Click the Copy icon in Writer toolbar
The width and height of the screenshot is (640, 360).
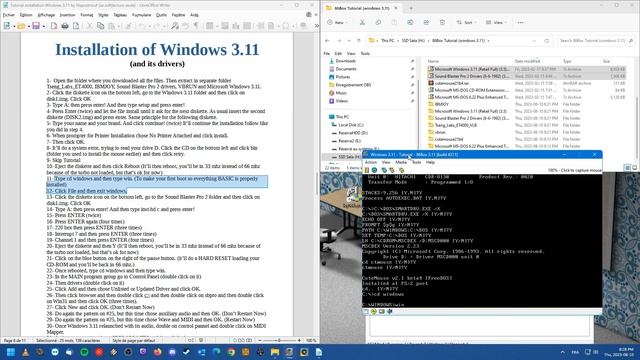(100, 26)
